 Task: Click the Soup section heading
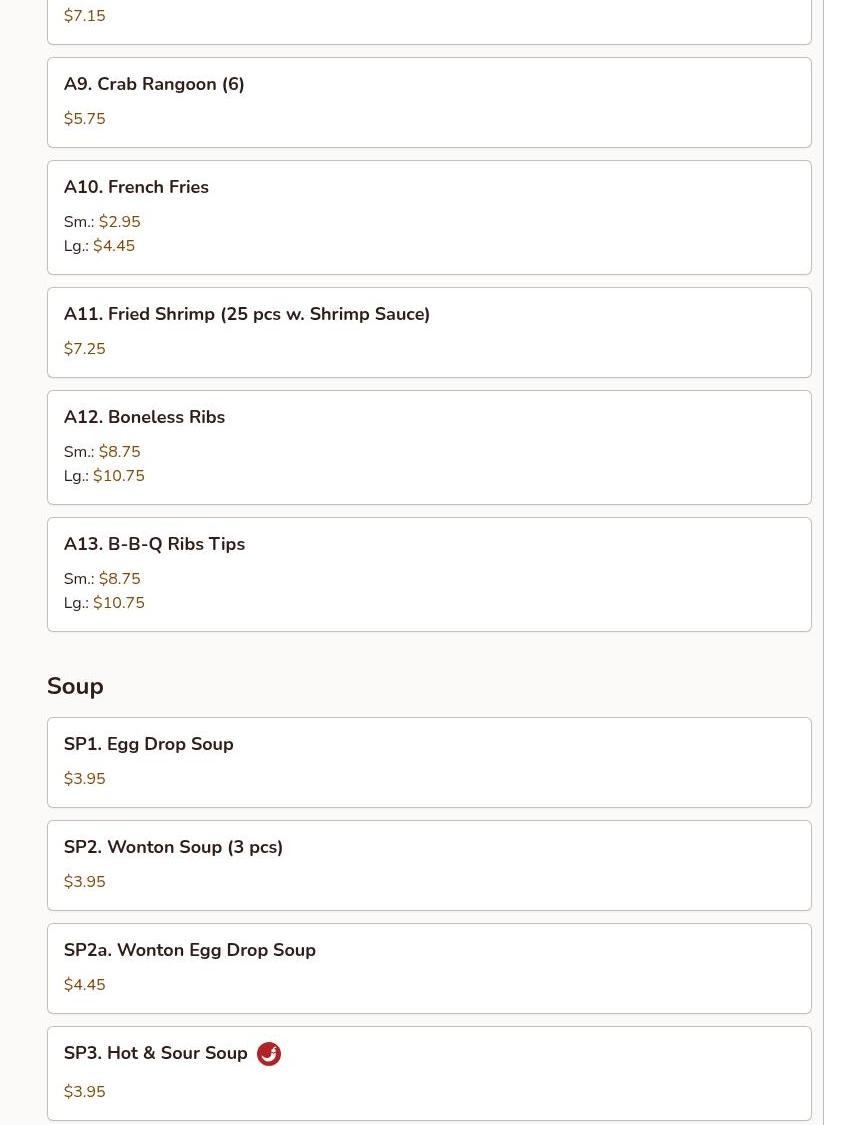pos(75,686)
